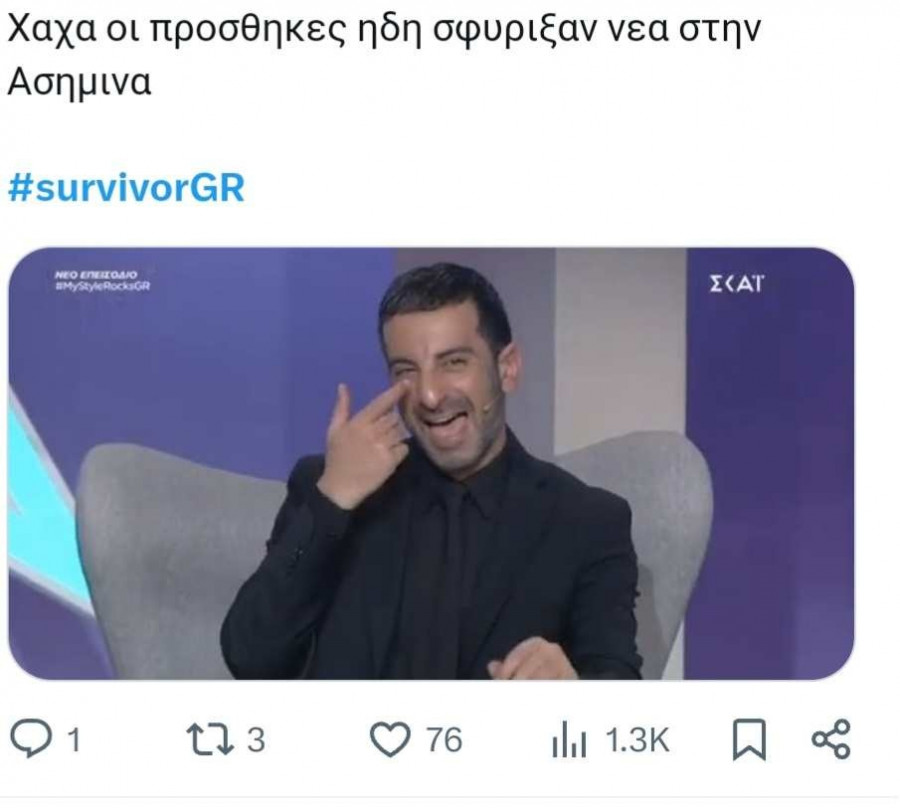Image resolution: width=900 pixels, height=808 pixels.
Task: Click the tweet's first text line
Action: (x=383, y=29)
